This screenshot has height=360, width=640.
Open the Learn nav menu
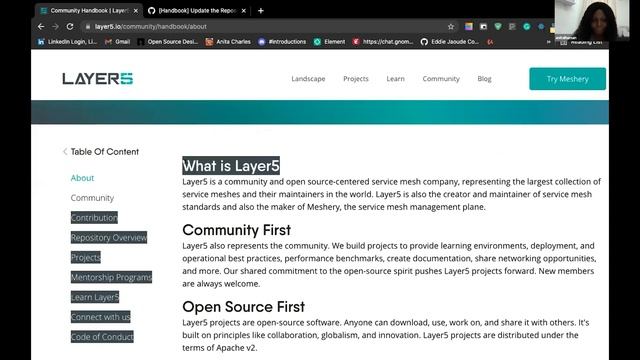[x=396, y=79]
